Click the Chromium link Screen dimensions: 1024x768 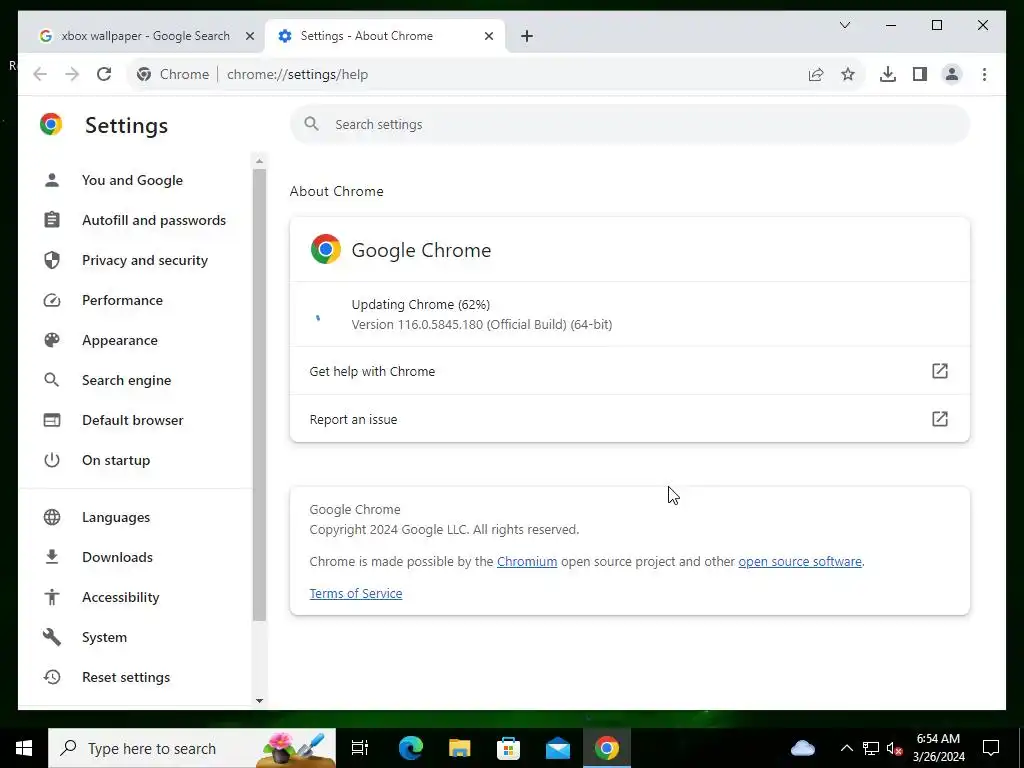tap(527, 562)
